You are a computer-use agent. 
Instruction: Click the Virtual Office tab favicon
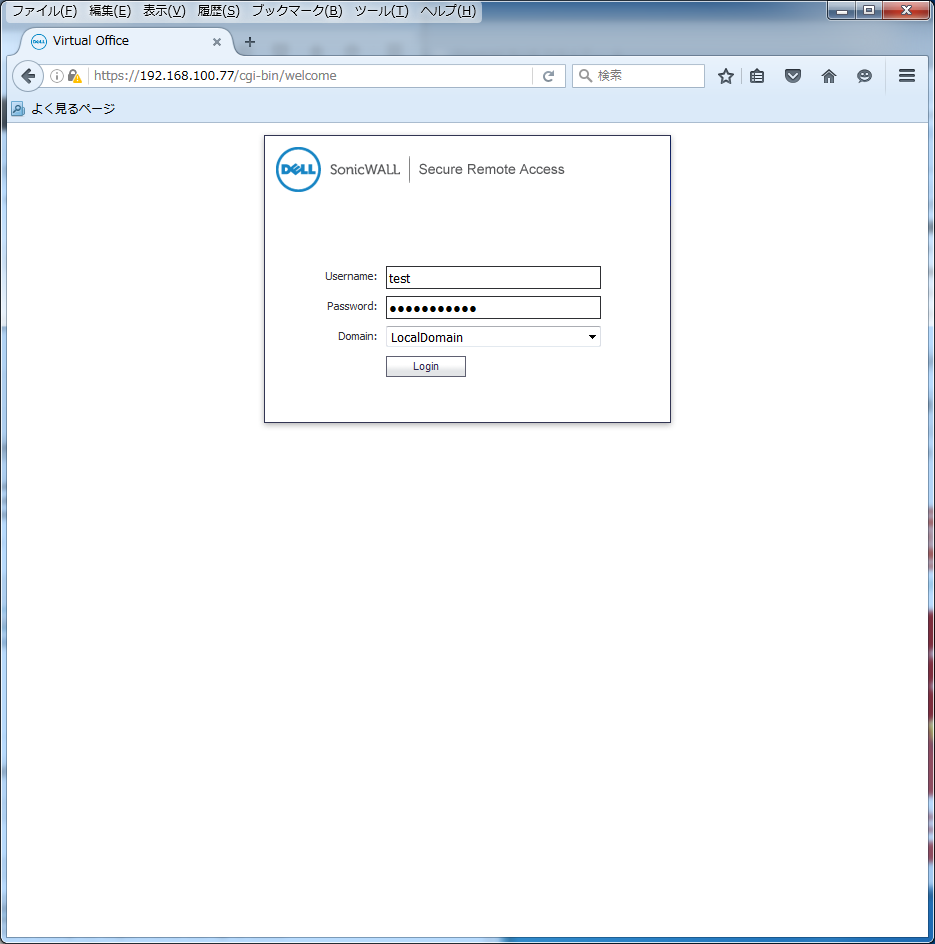(39, 41)
